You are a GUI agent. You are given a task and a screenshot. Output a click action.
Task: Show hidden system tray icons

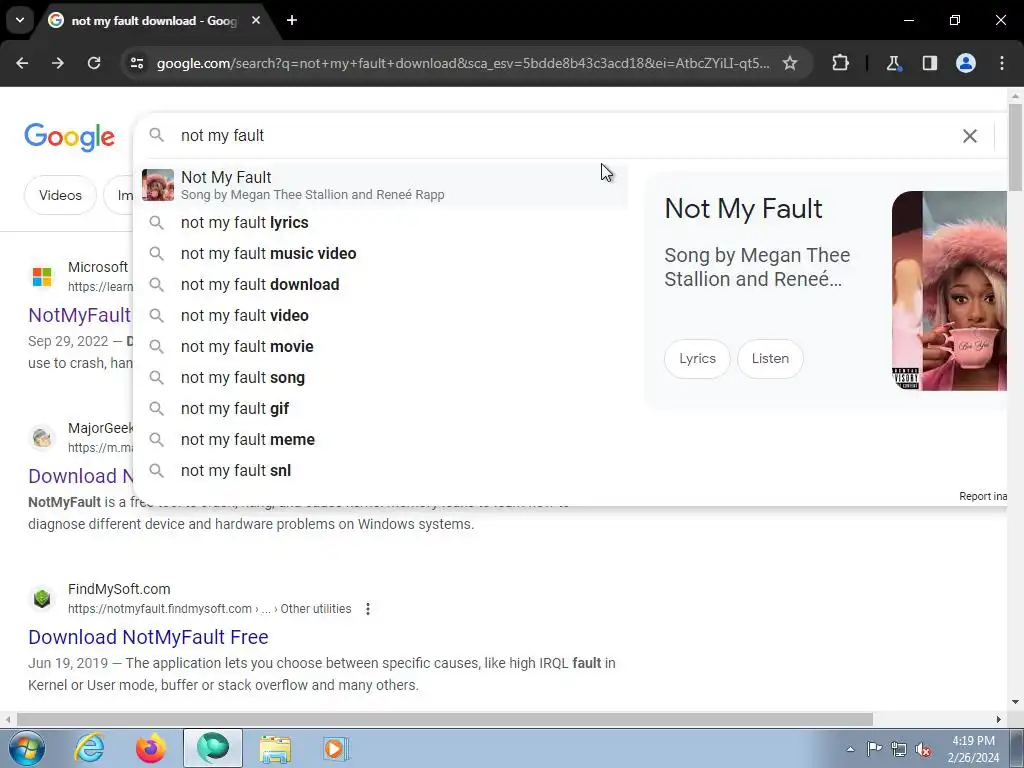(850, 749)
